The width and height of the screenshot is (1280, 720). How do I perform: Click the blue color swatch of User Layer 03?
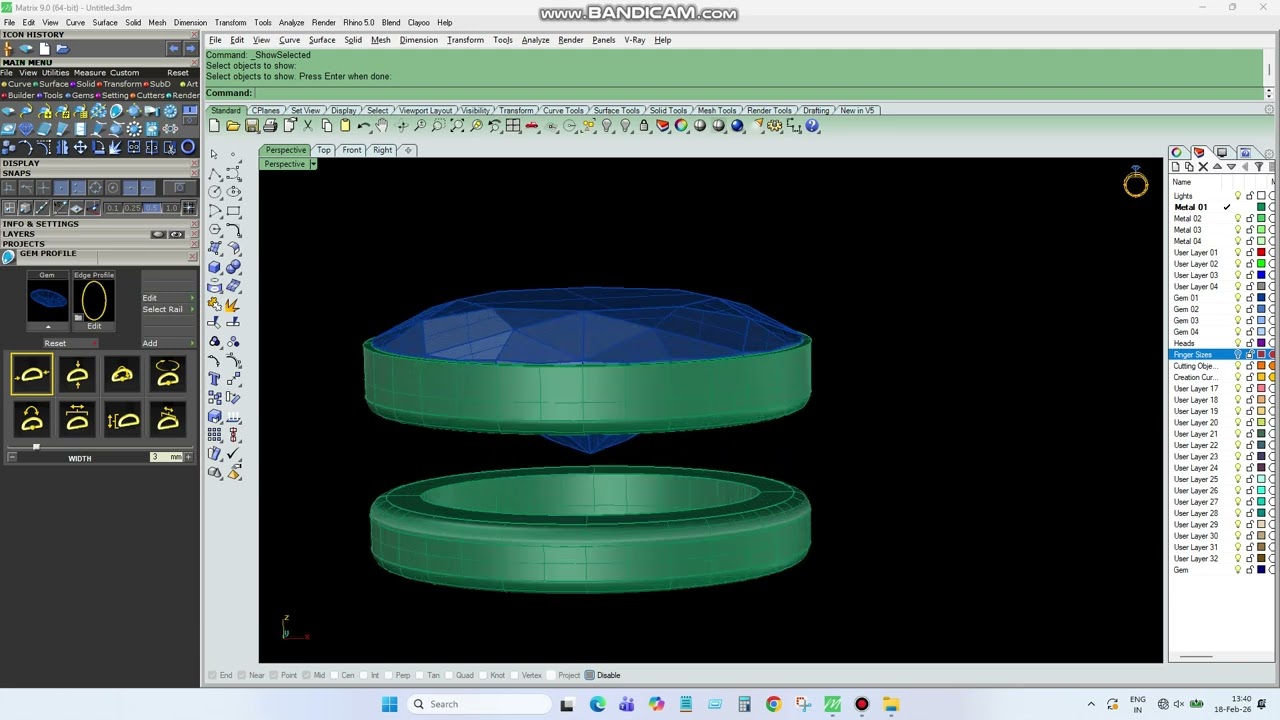pyautogui.click(x=1262, y=275)
